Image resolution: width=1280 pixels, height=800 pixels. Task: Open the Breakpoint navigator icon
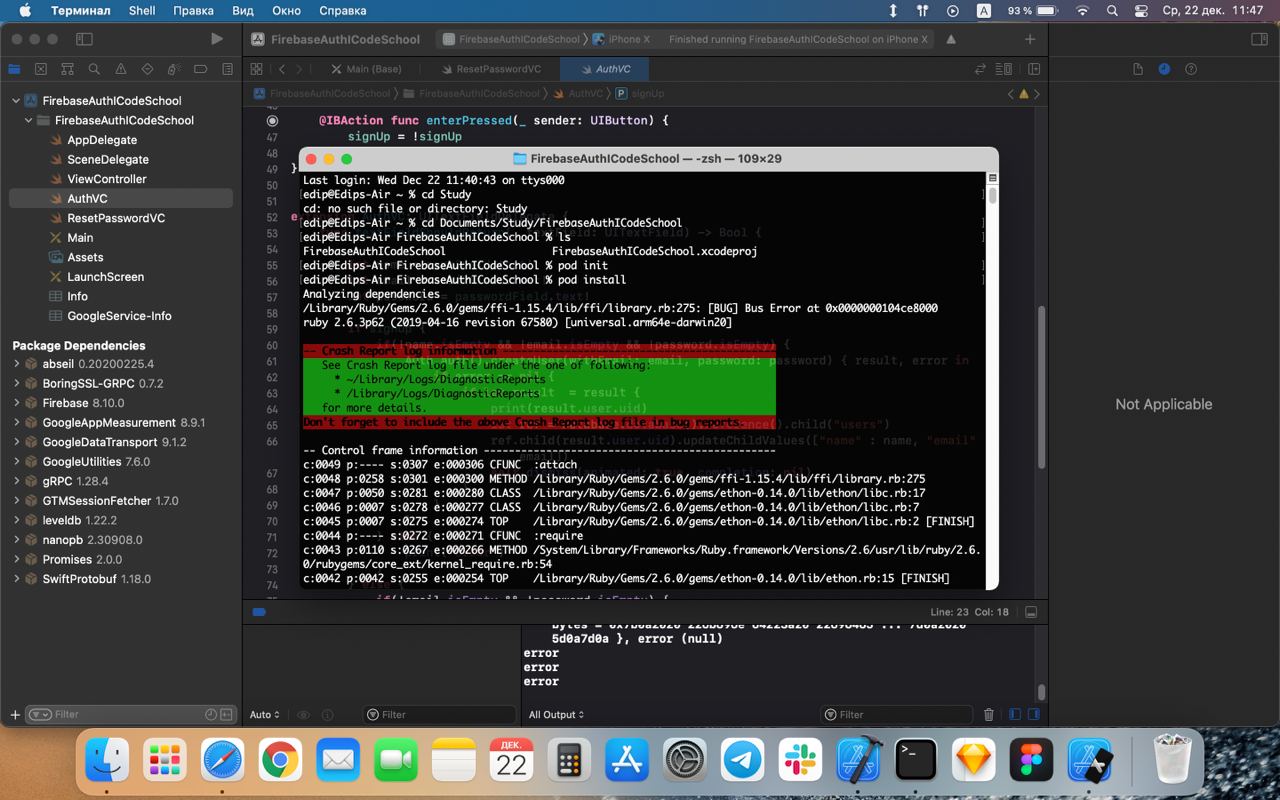[x=201, y=69]
